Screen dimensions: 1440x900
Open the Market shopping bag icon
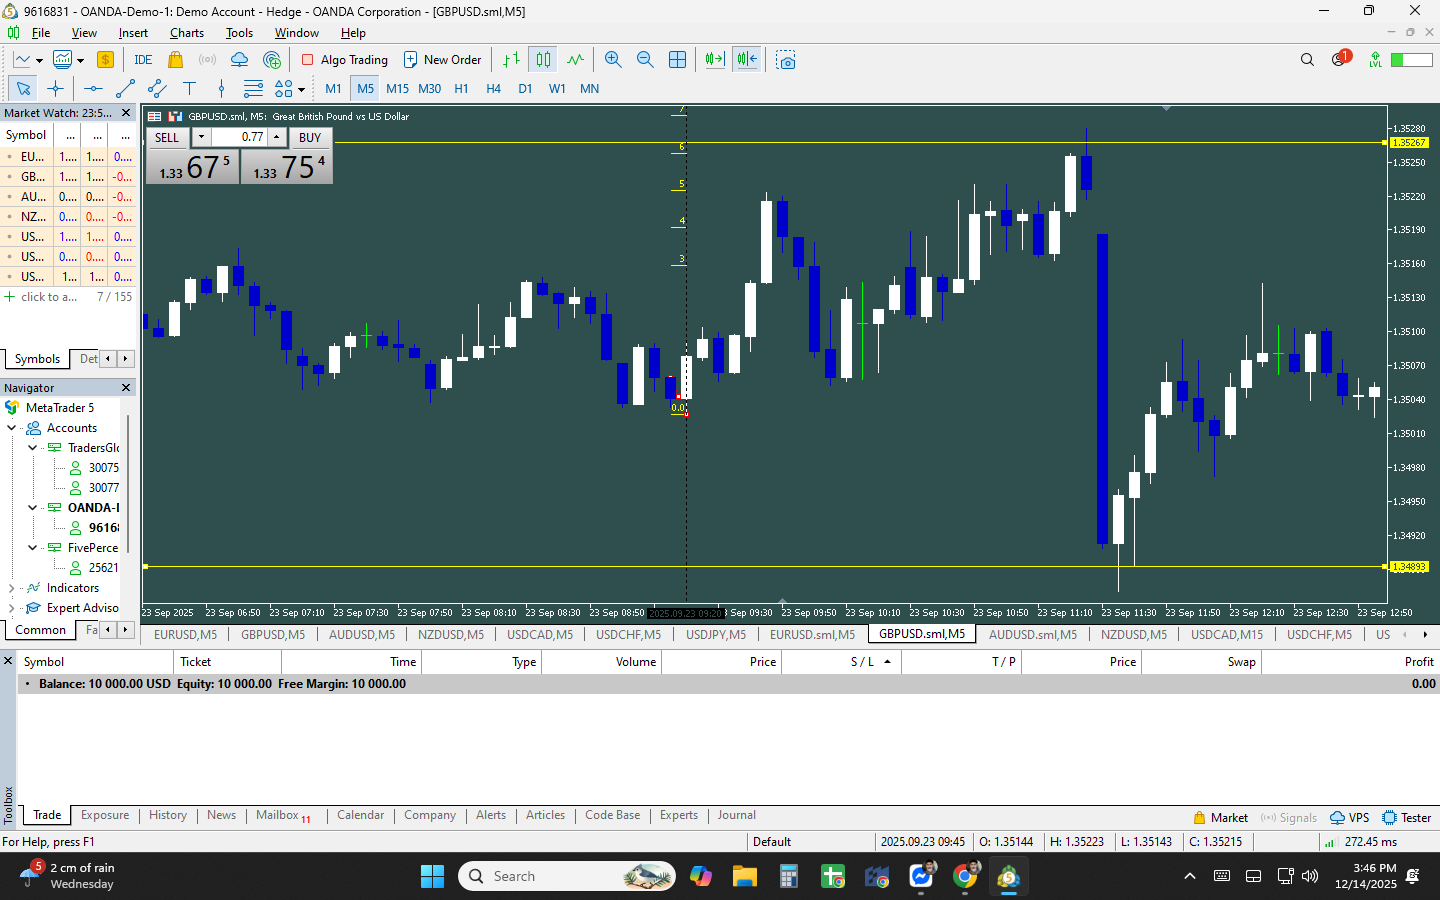click(175, 60)
